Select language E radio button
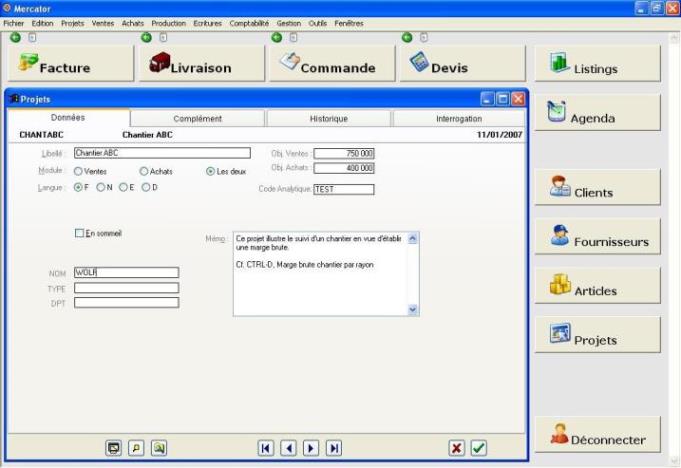 pos(123,188)
